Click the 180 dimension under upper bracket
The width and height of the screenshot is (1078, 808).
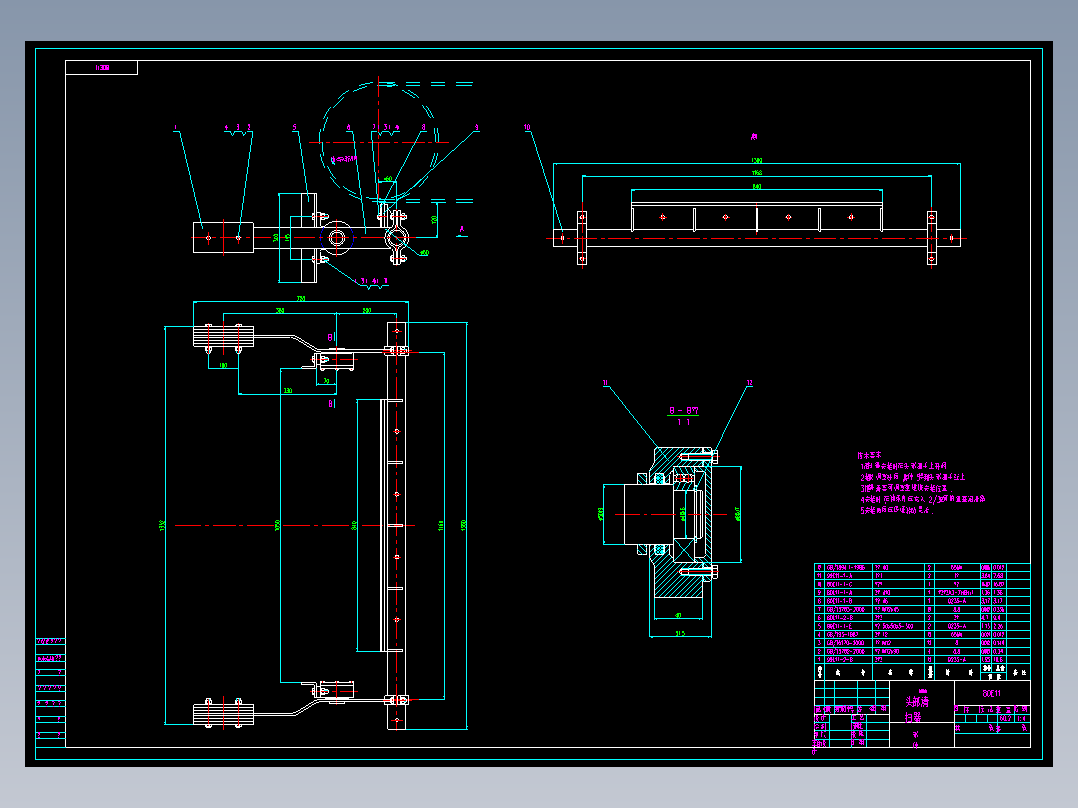tap(223, 365)
